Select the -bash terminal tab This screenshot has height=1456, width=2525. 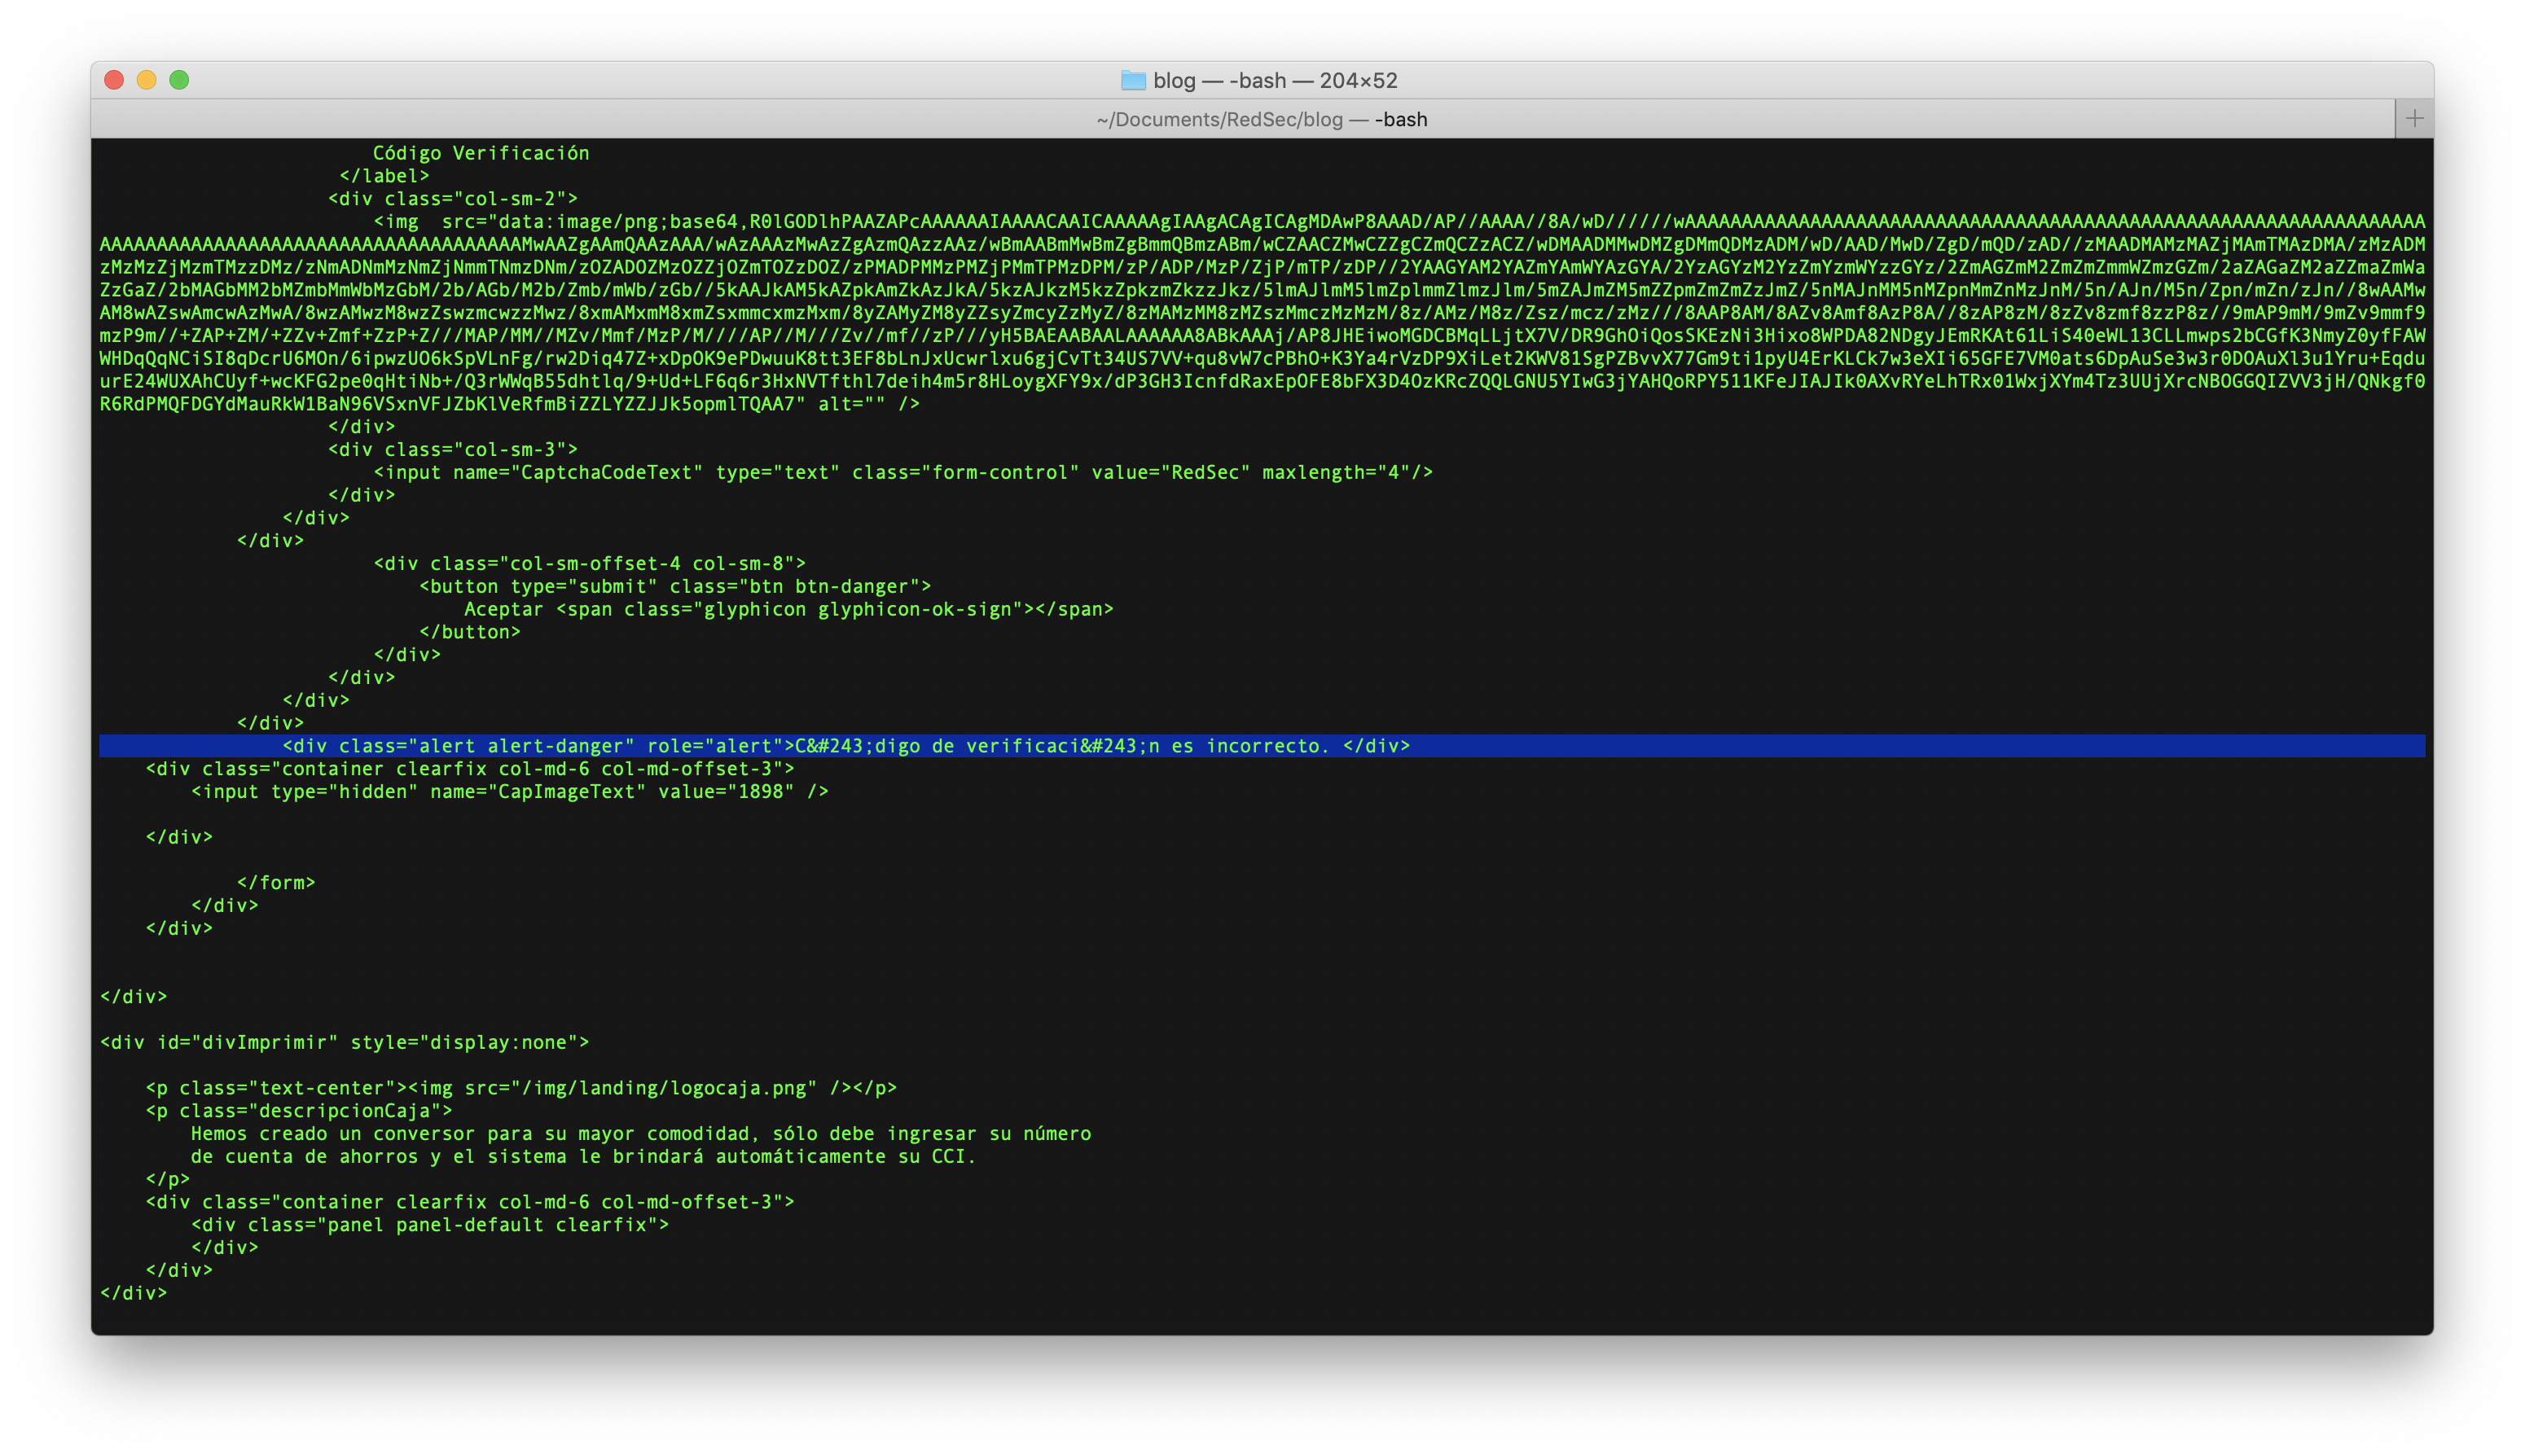1260,118
